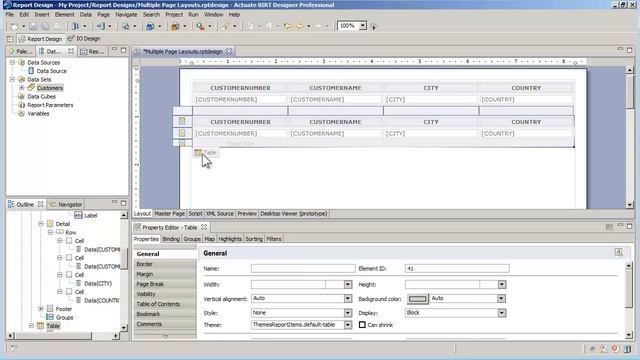The image size is (640, 360).
Task: Collapse the Data Sets node
Action: tap(12, 80)
